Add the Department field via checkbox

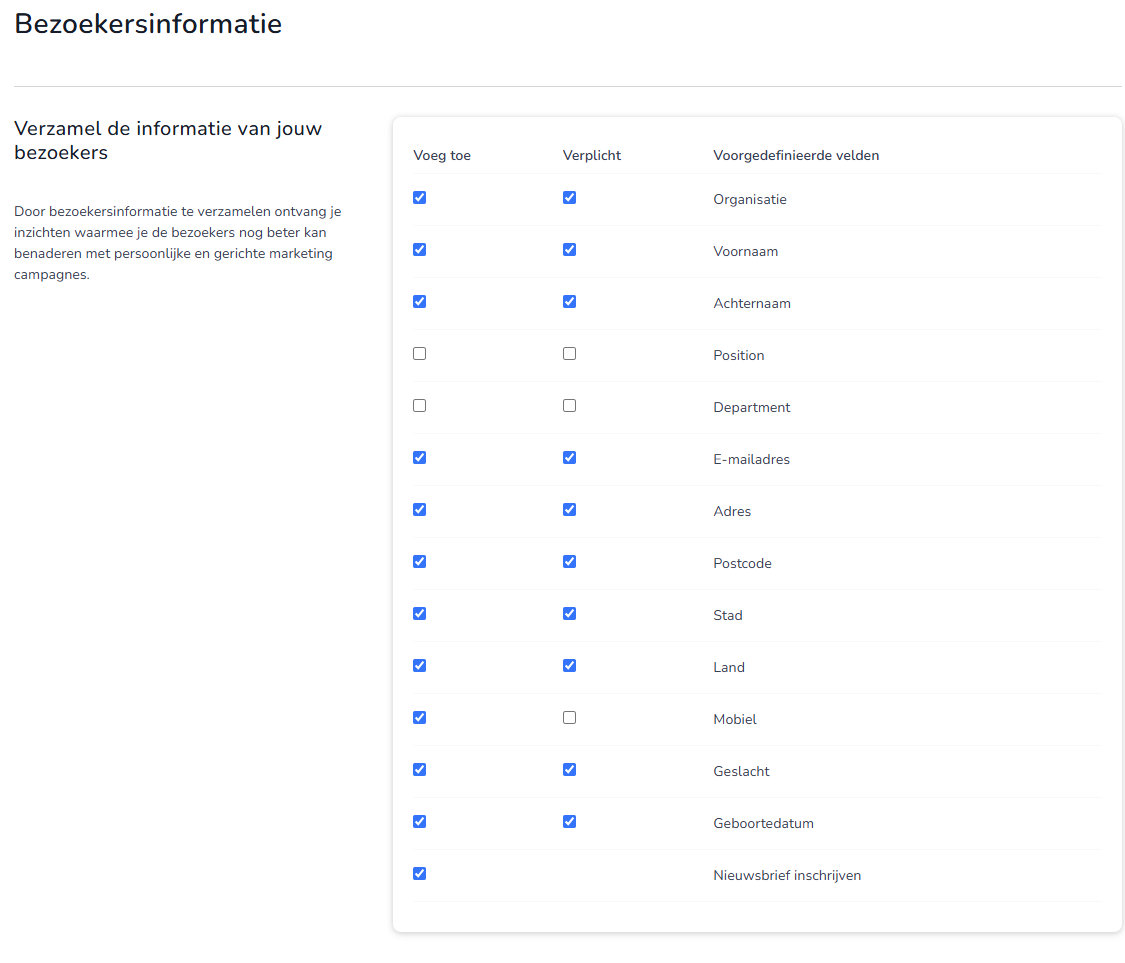coord(419,406)
